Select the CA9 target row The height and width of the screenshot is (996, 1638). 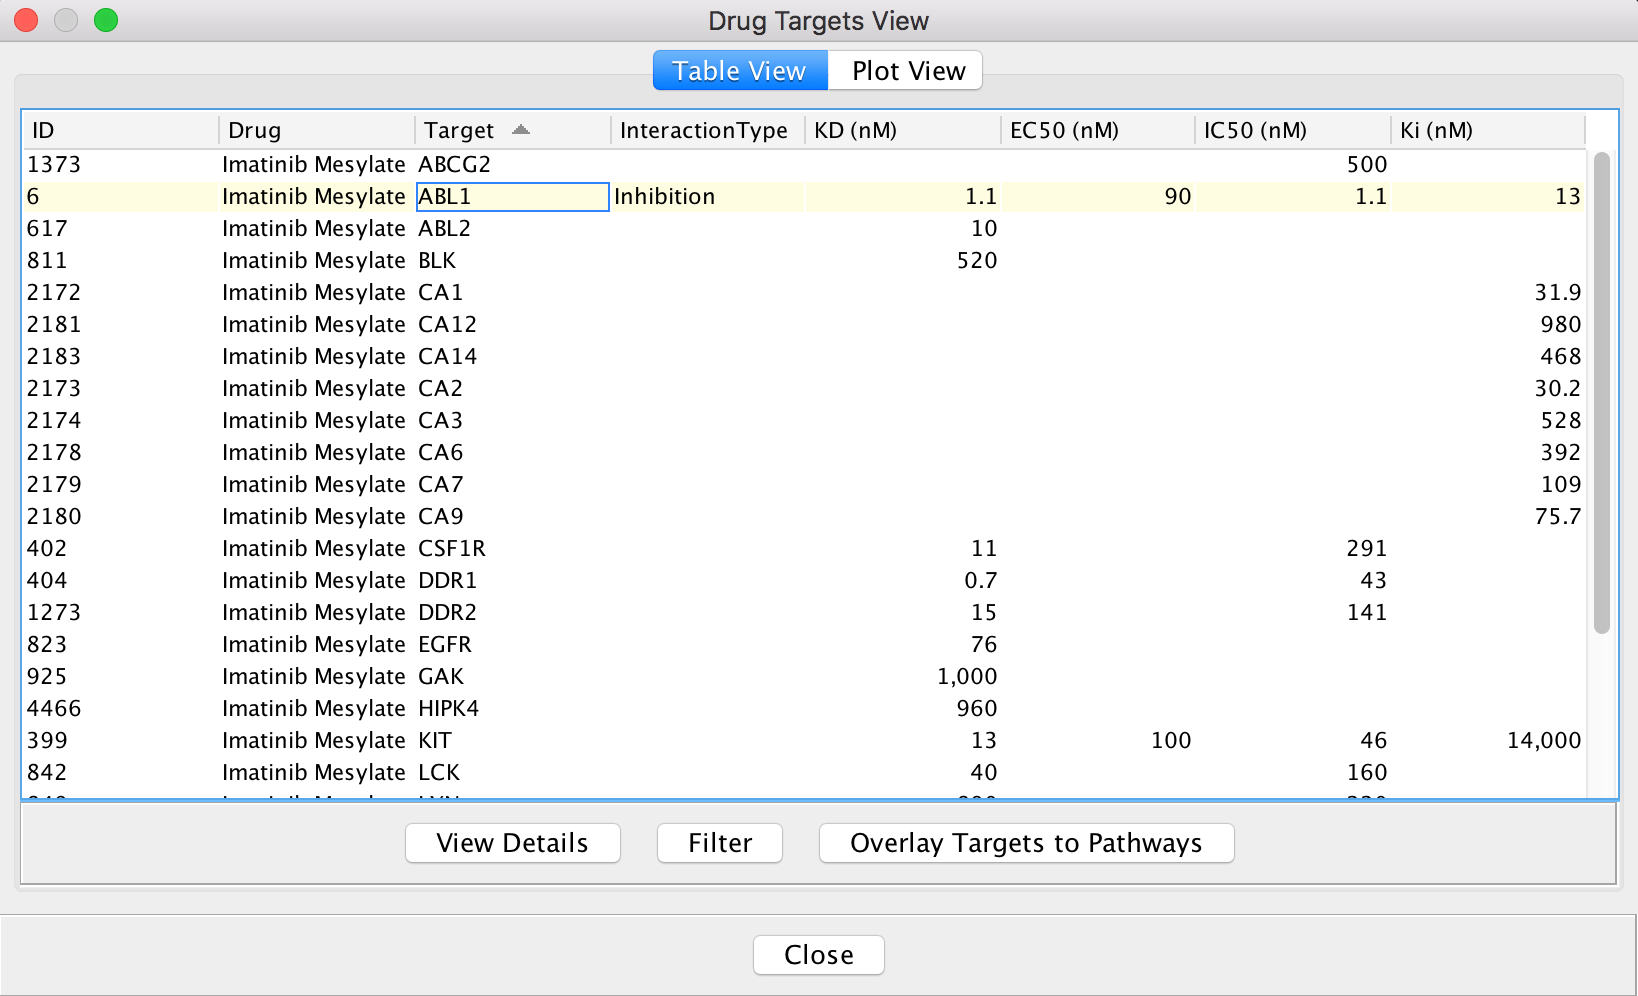click(x=805, y=517)
